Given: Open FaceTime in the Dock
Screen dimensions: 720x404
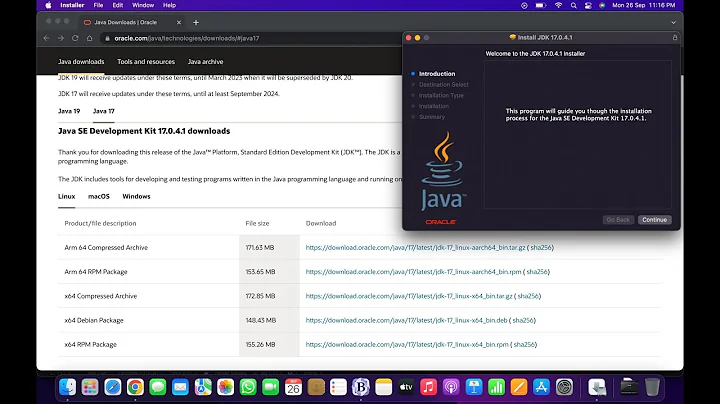Looking at the screenshot, I should click(x=270, y=387).
